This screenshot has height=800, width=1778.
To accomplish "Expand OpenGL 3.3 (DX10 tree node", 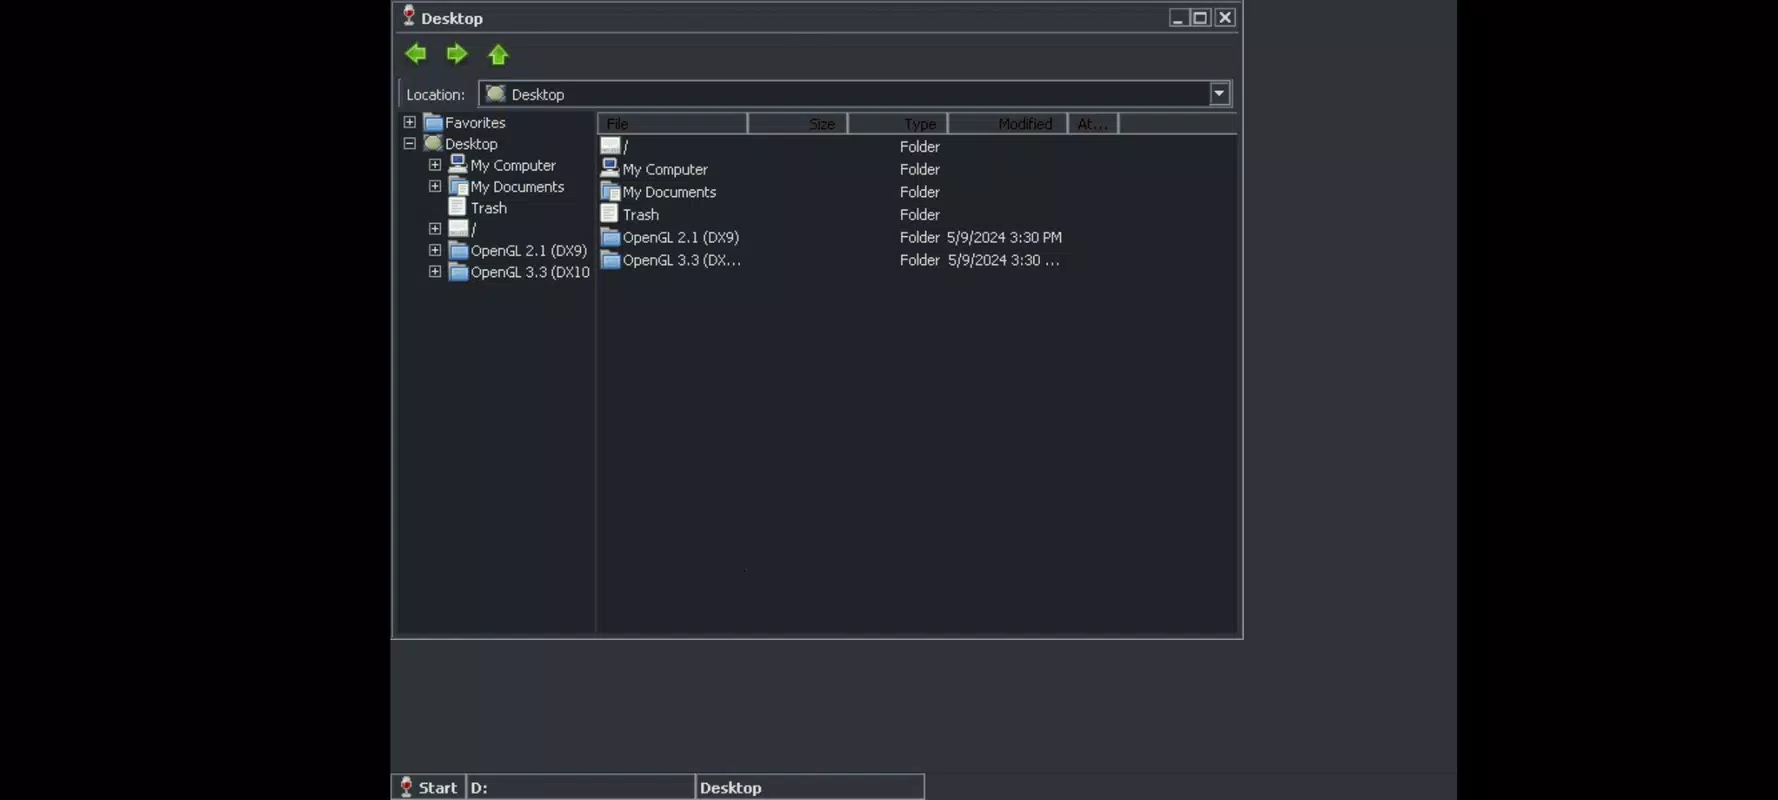I will 435,272.
